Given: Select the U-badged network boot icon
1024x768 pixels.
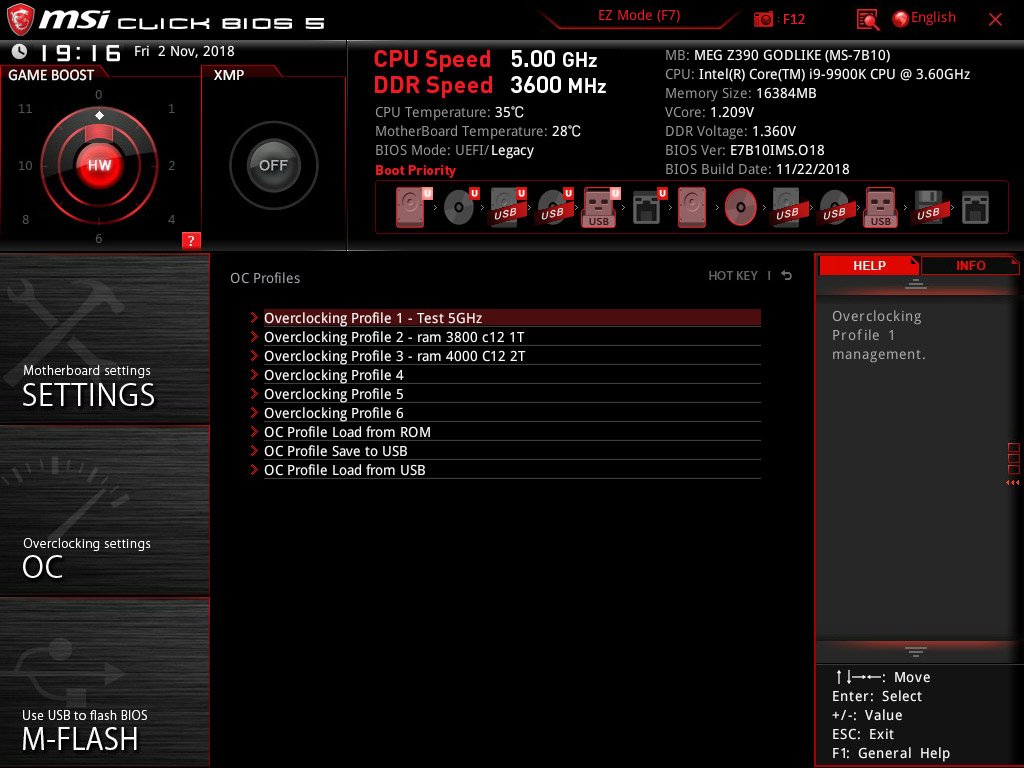Looking at the screenshot, I should [x=649, y=207].
